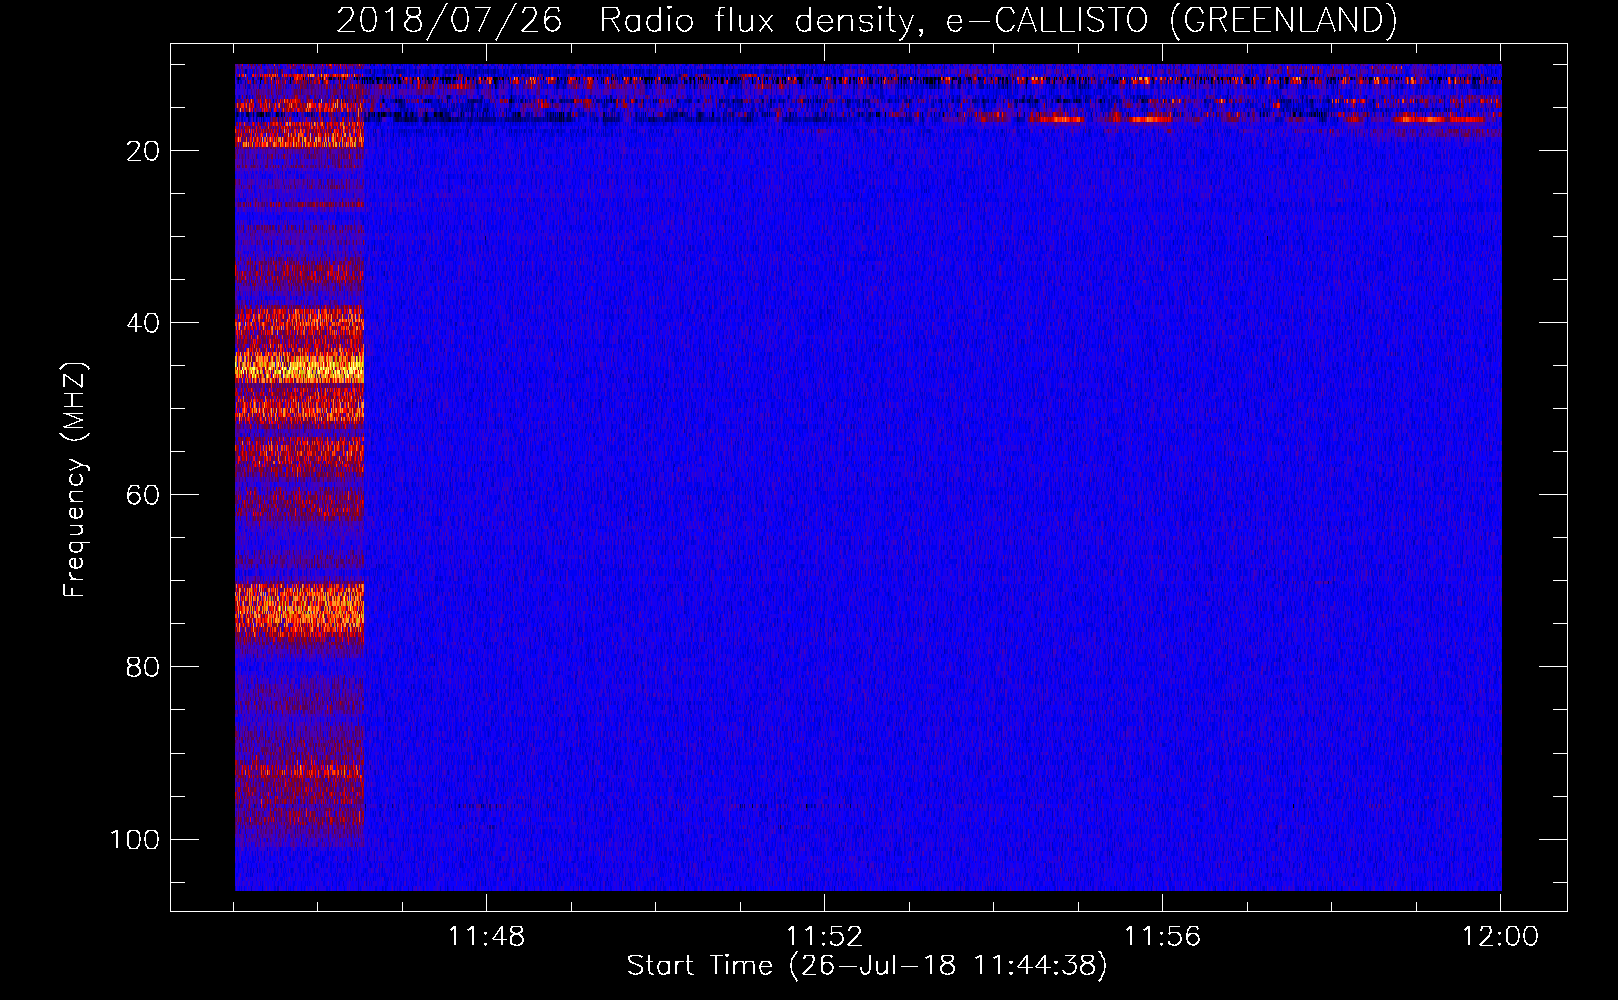The width and height of the screenshot is (1618, 1000).
Task: Click the frequency tick label "80"
Action: 143,667
